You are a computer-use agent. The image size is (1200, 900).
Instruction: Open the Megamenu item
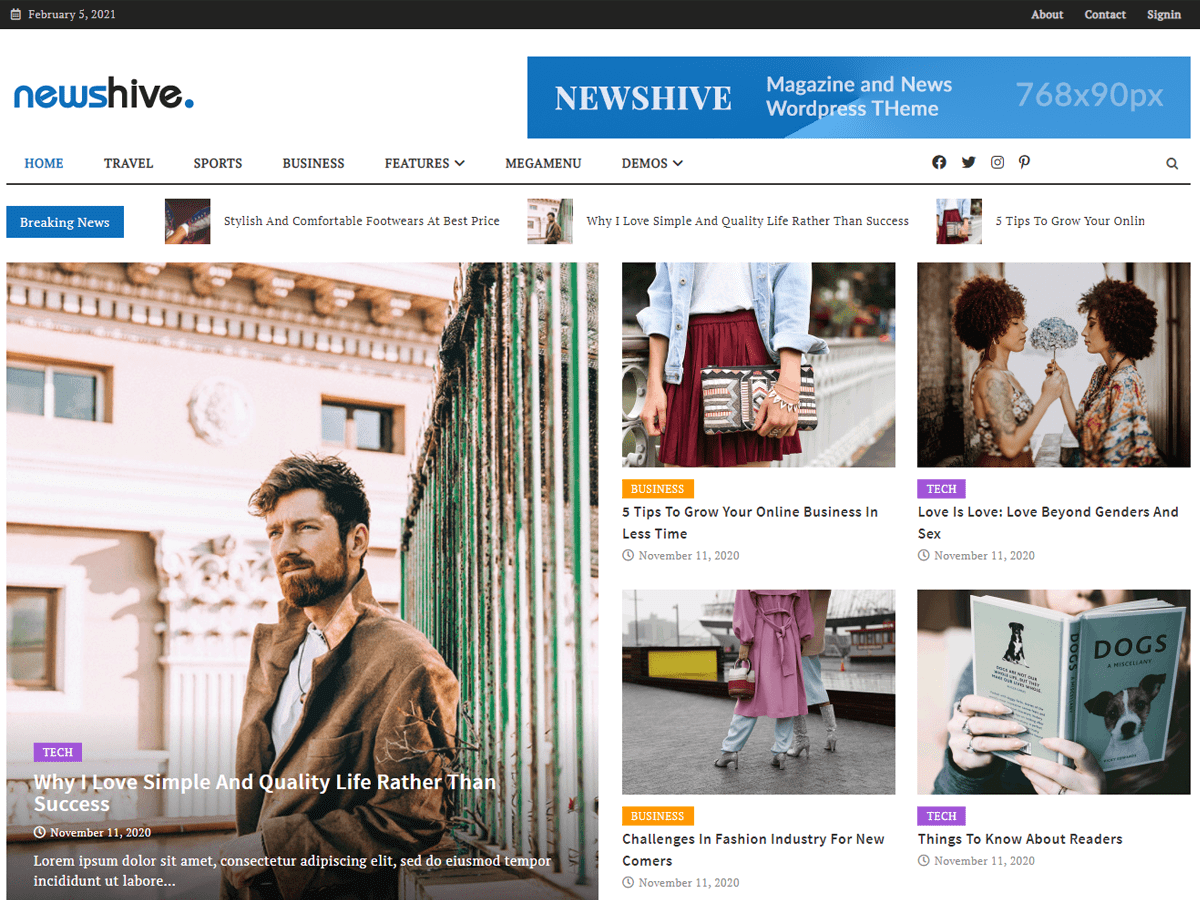tap(543, 163)
